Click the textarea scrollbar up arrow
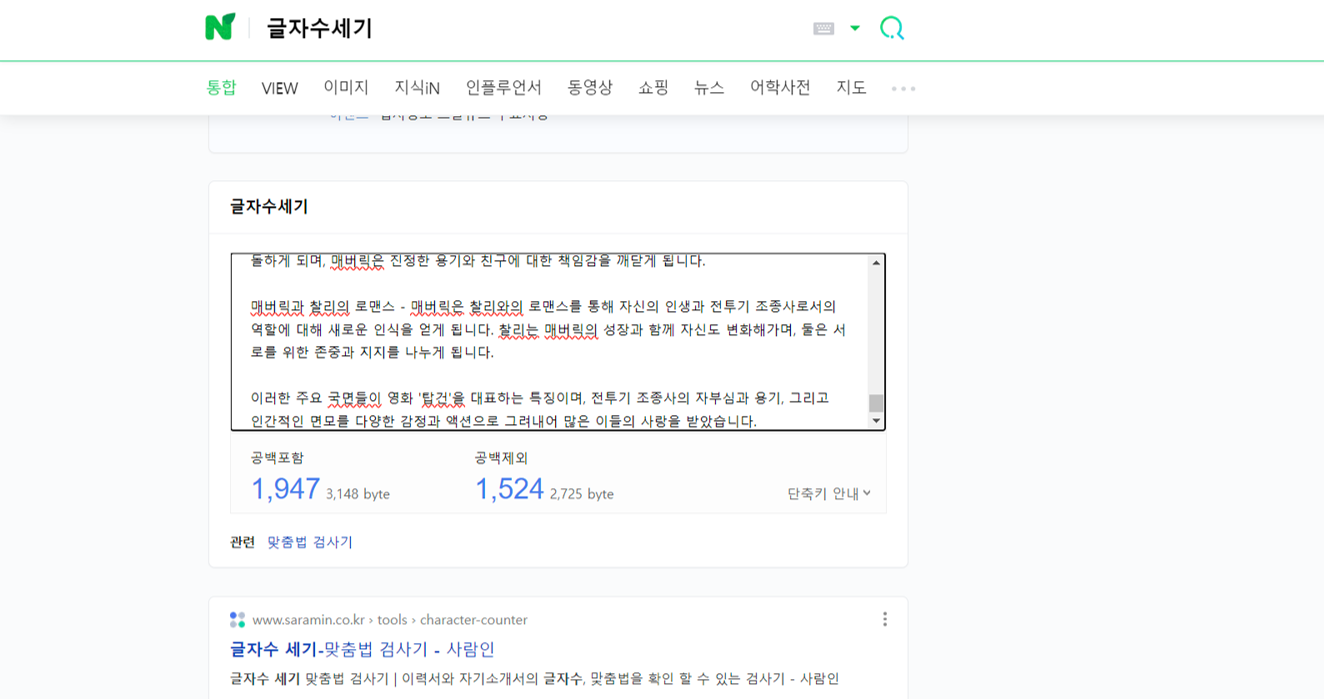This screenshot has height=699, width=1324. 876,264
